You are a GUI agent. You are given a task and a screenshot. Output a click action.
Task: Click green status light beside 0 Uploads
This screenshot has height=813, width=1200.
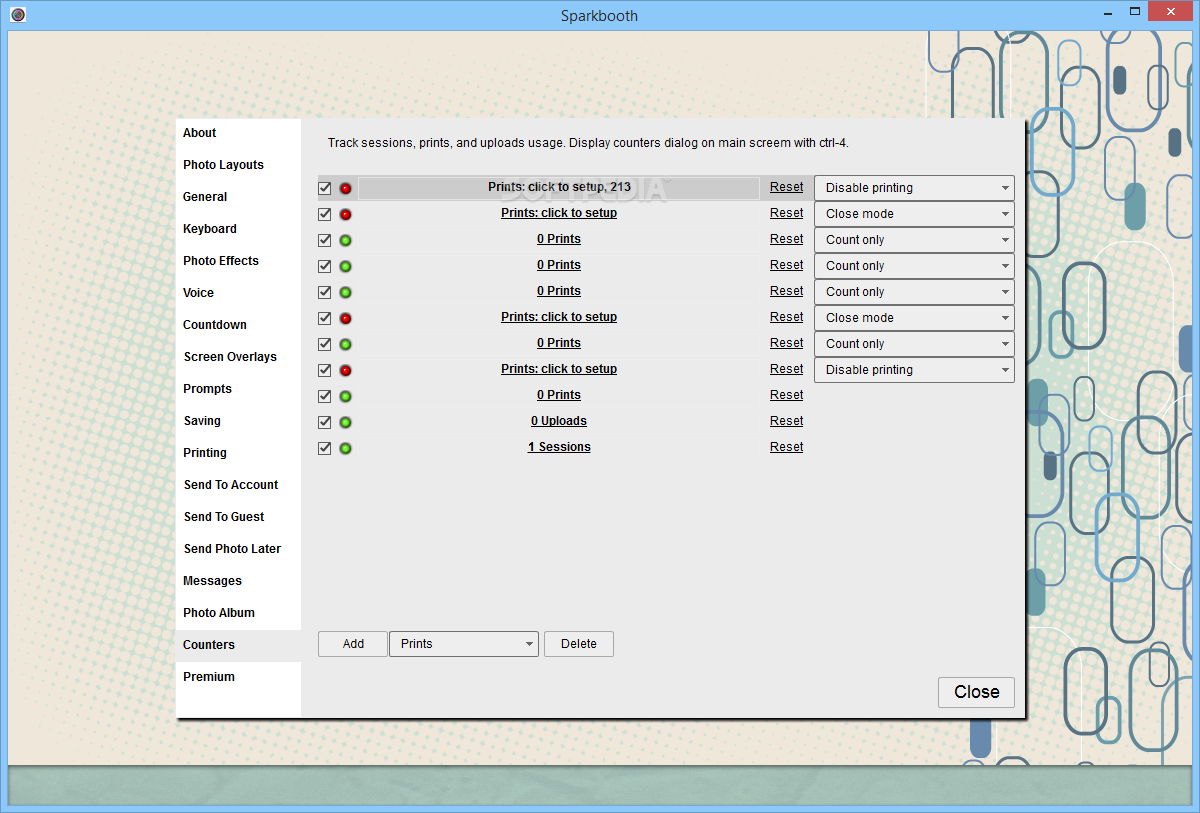(345, 422)
